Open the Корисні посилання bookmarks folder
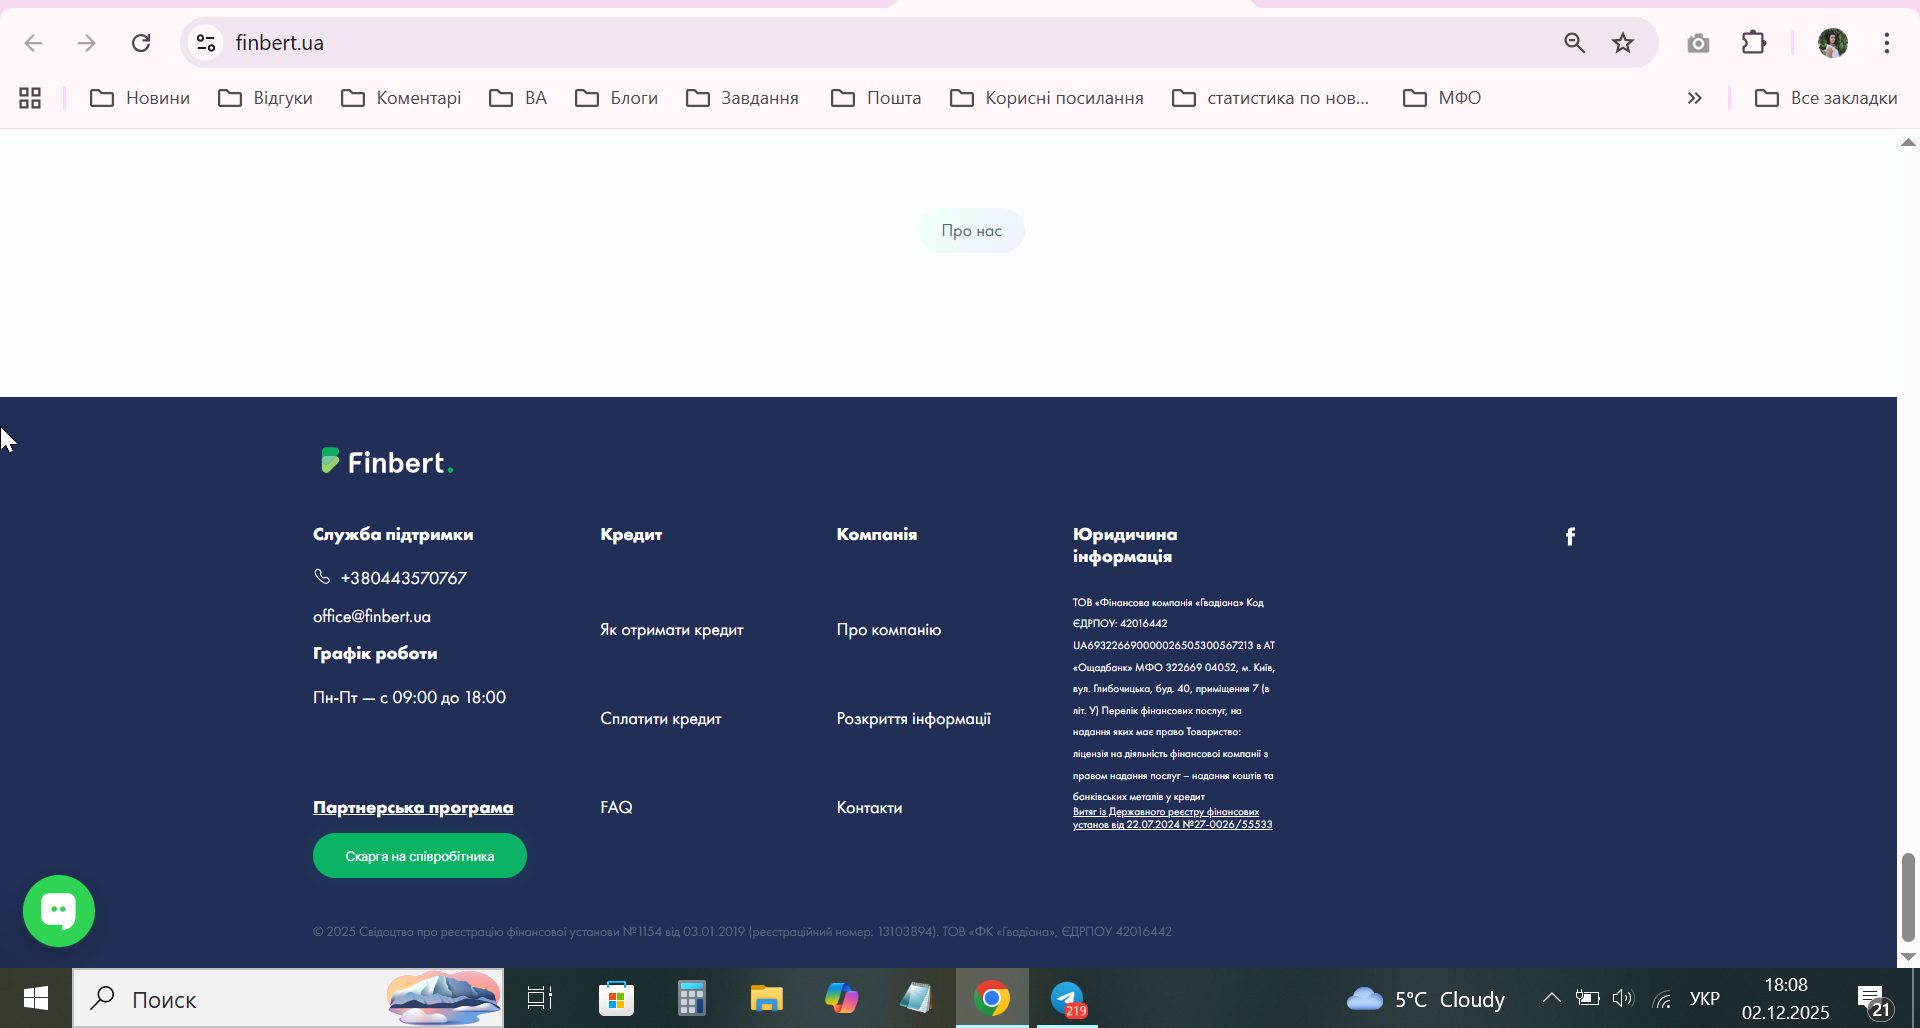The height and width of the screenshot is (1028, 1920). [x=1046, y=98]
